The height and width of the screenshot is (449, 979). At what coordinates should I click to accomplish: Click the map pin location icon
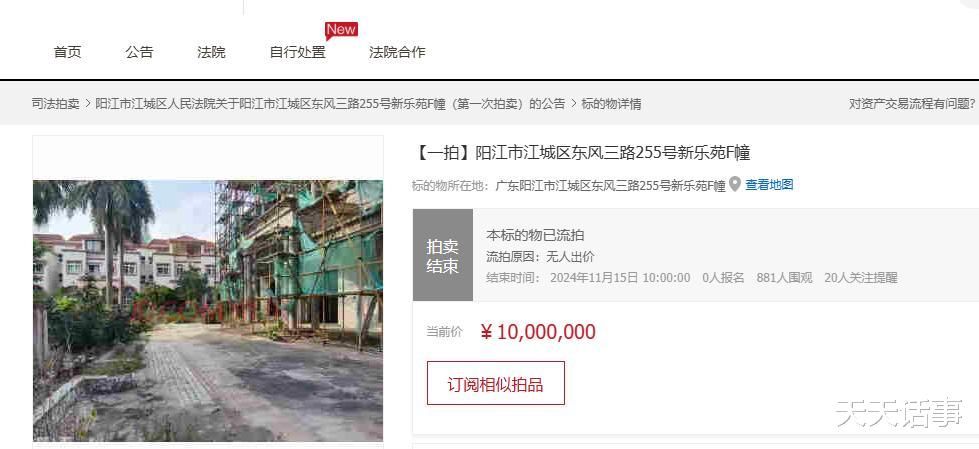pyautogui.click(x=735, y=184)
